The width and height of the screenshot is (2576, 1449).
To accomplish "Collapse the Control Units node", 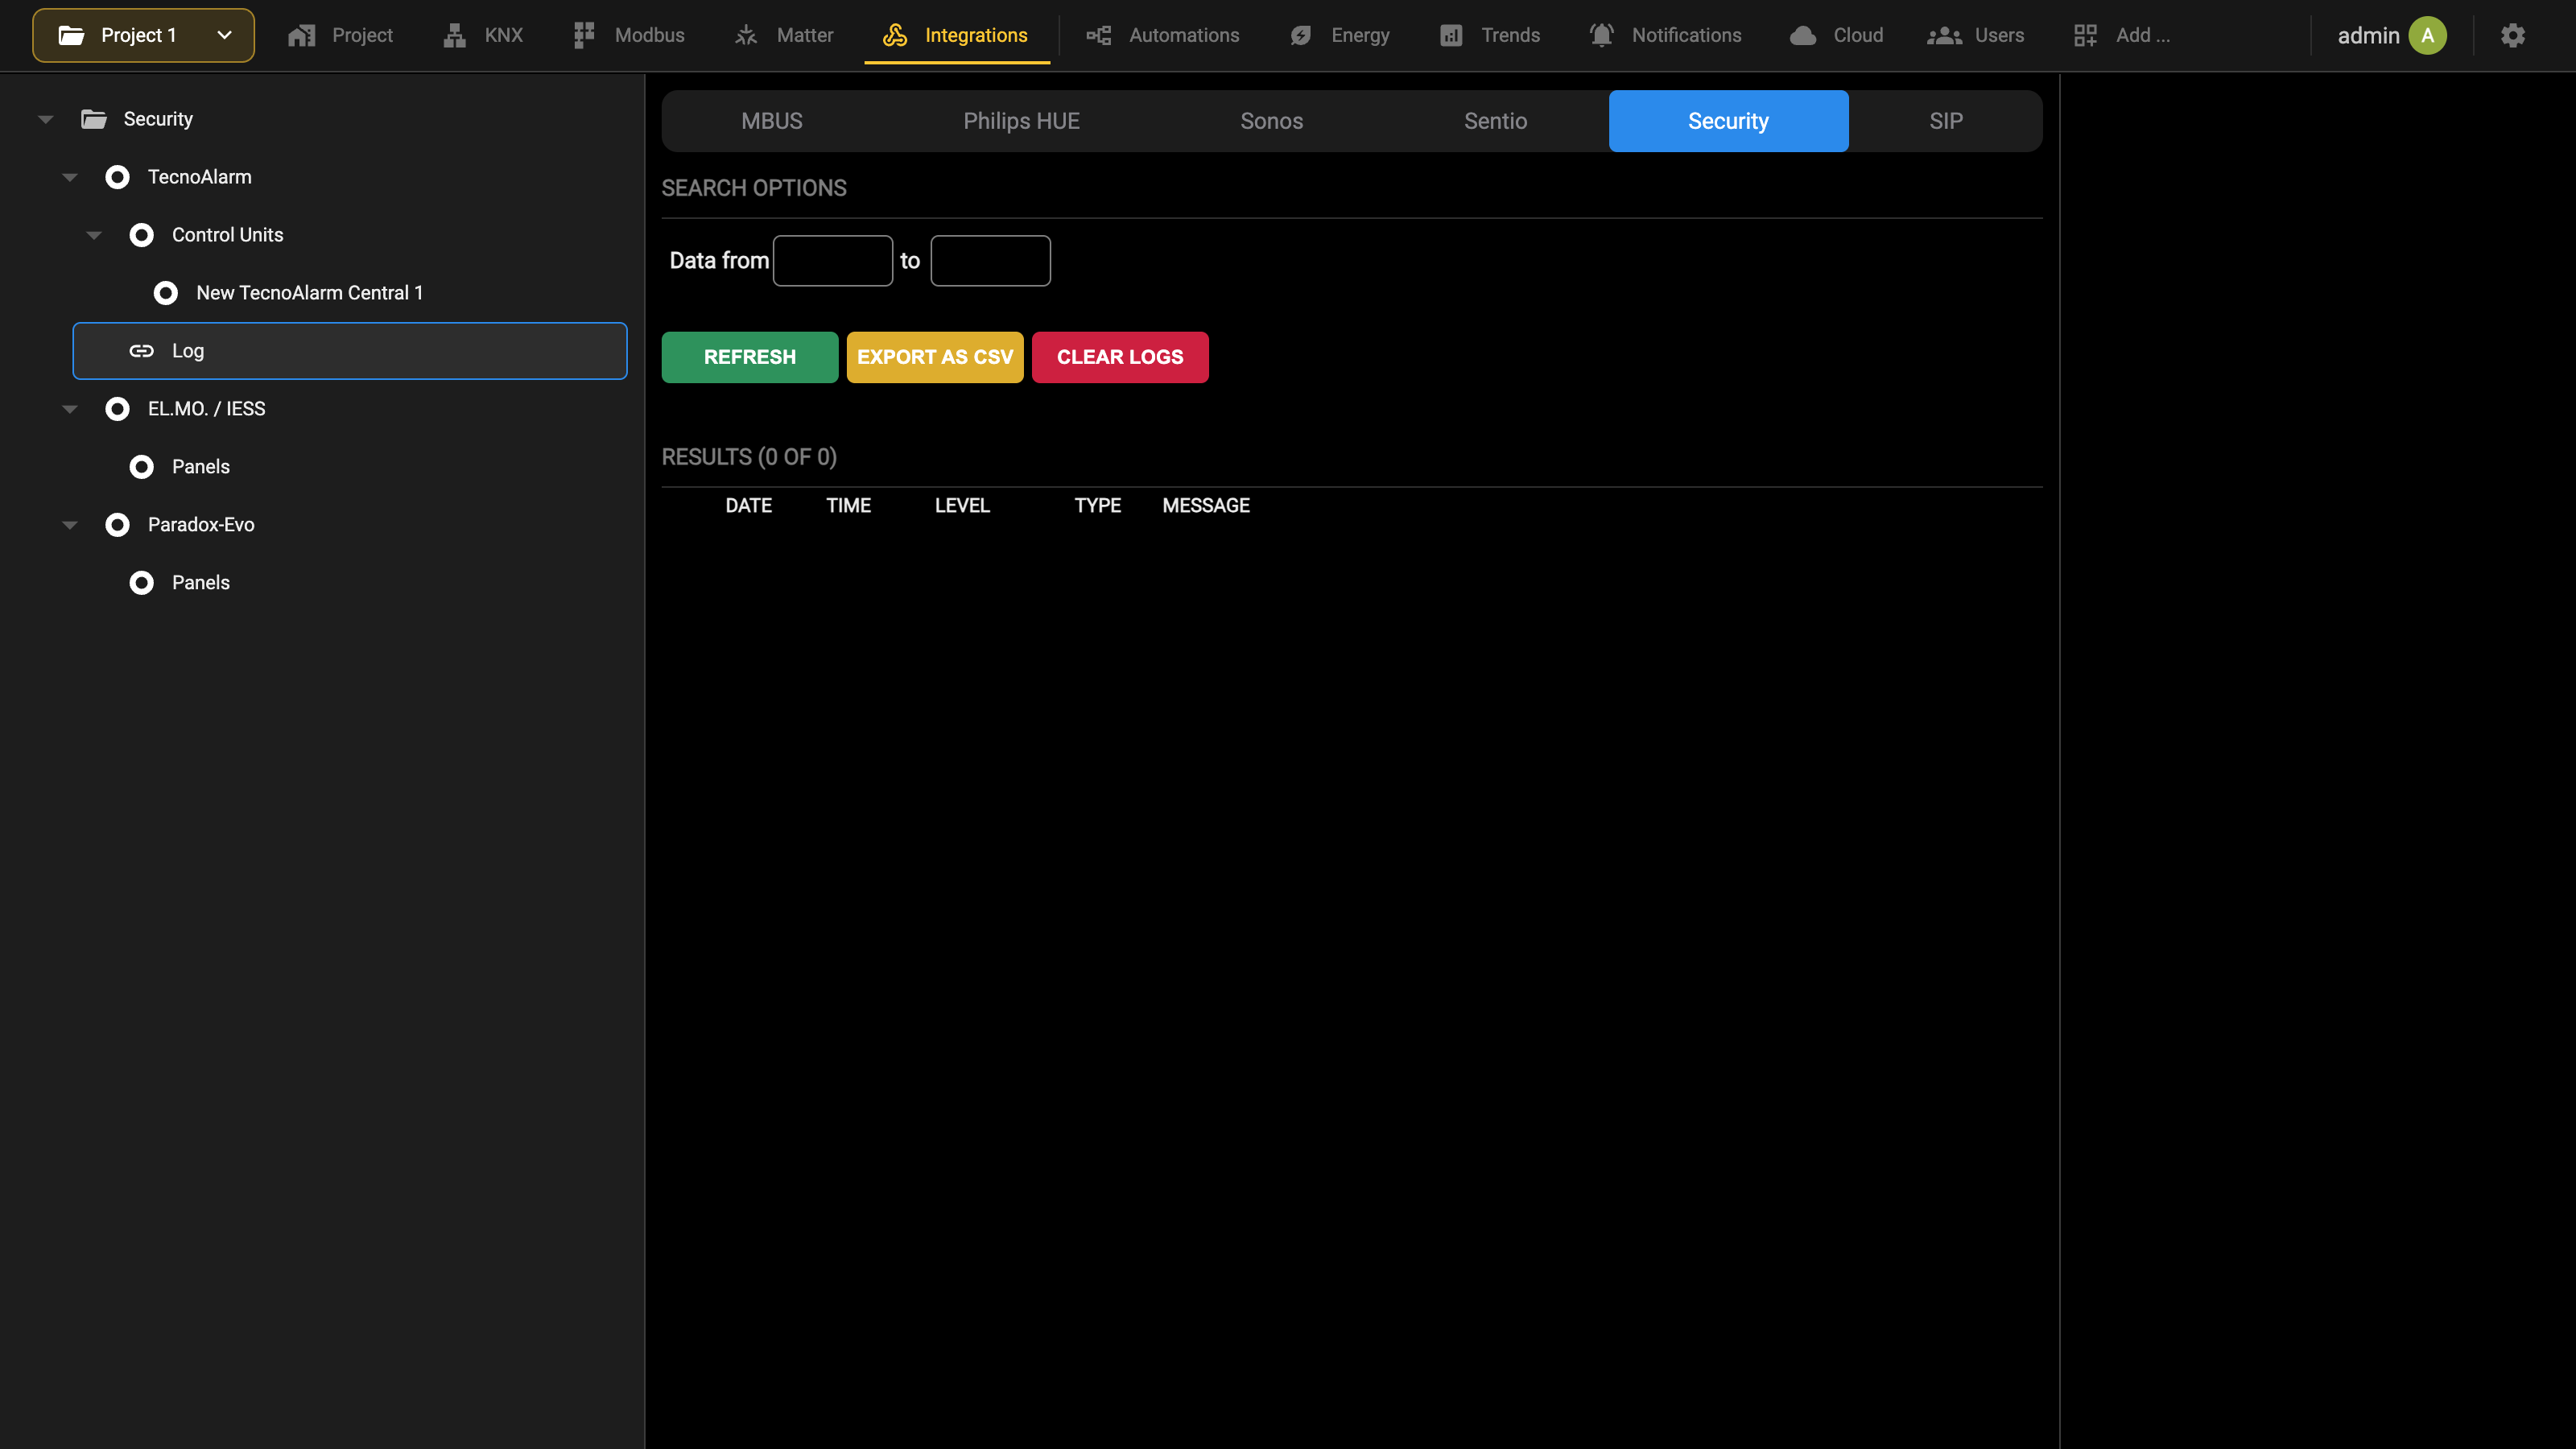I will pyautogui.click(x=94, y=235).
